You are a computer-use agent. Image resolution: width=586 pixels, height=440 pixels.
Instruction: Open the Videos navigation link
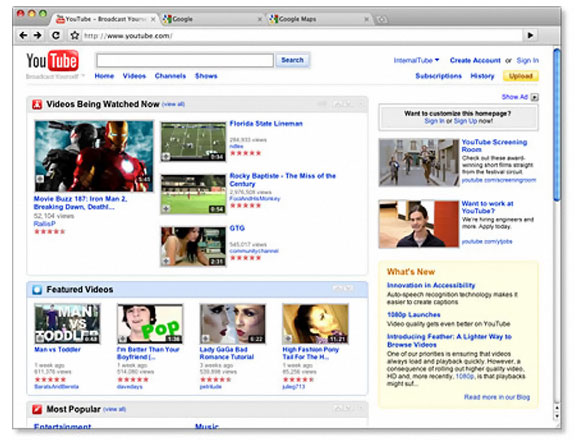click(134, 76)
